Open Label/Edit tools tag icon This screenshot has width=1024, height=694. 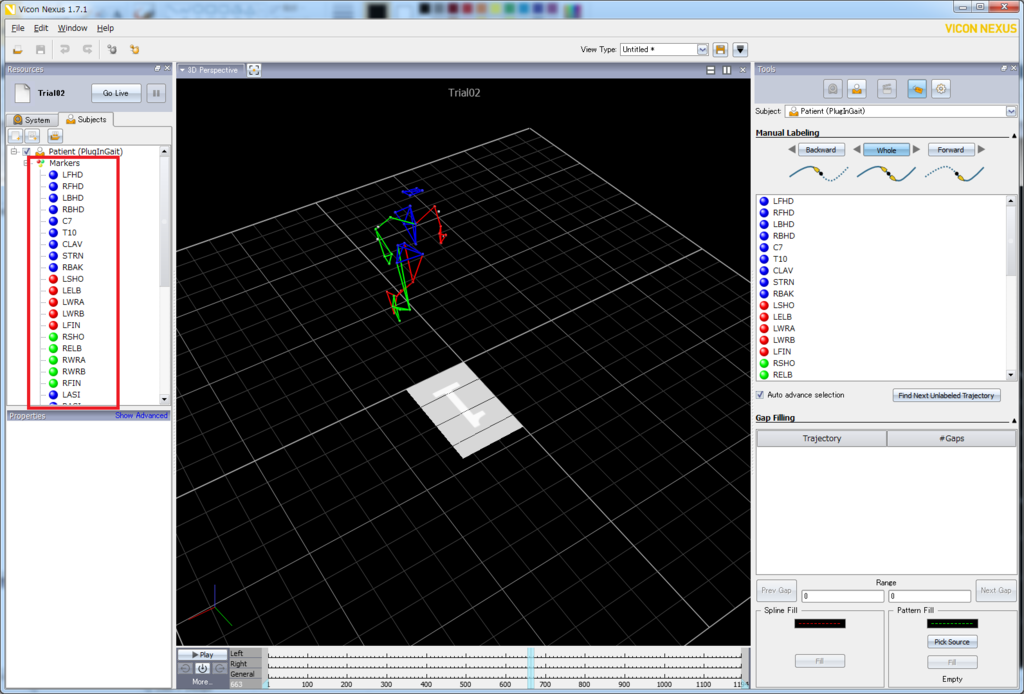point(917,89)
